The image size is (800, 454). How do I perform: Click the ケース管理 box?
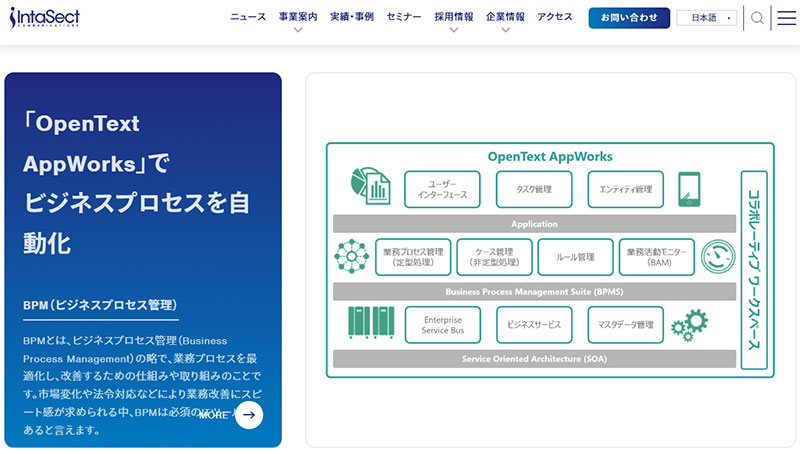pos(494,257)
